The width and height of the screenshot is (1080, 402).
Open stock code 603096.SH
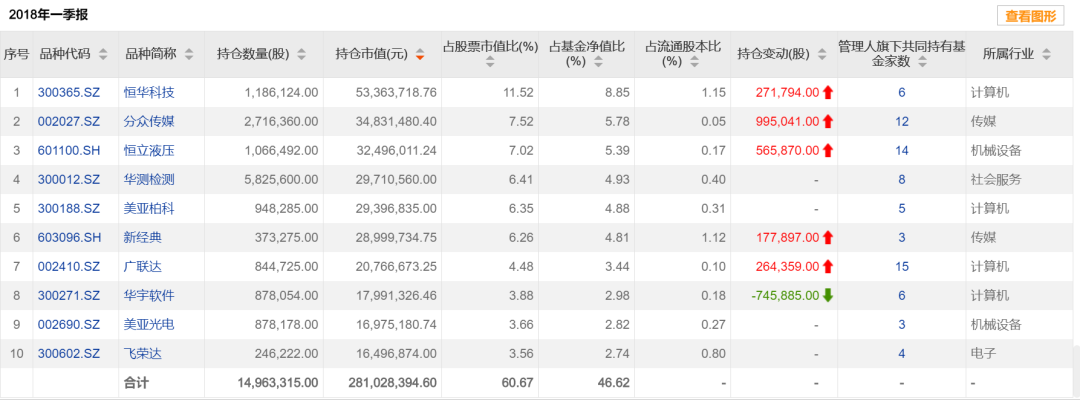pos(69,237)
